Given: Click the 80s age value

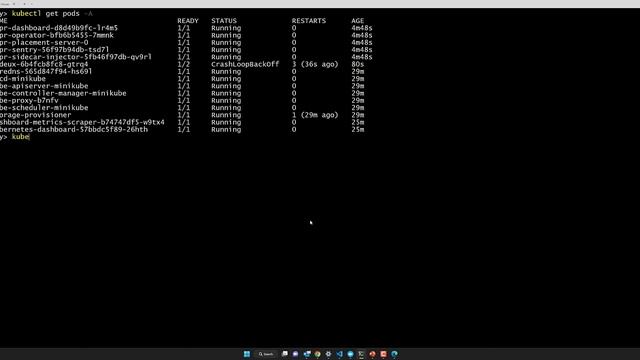Looking at the screenshot, I should pos(358,64).
